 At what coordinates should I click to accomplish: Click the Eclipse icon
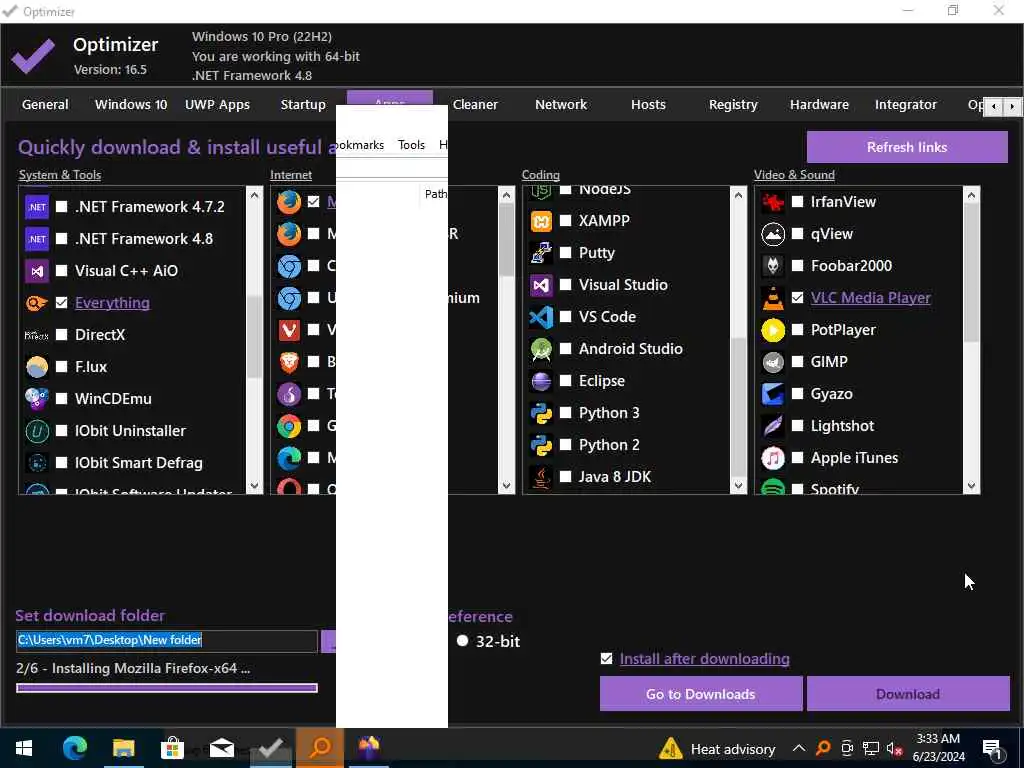(541, 381)
